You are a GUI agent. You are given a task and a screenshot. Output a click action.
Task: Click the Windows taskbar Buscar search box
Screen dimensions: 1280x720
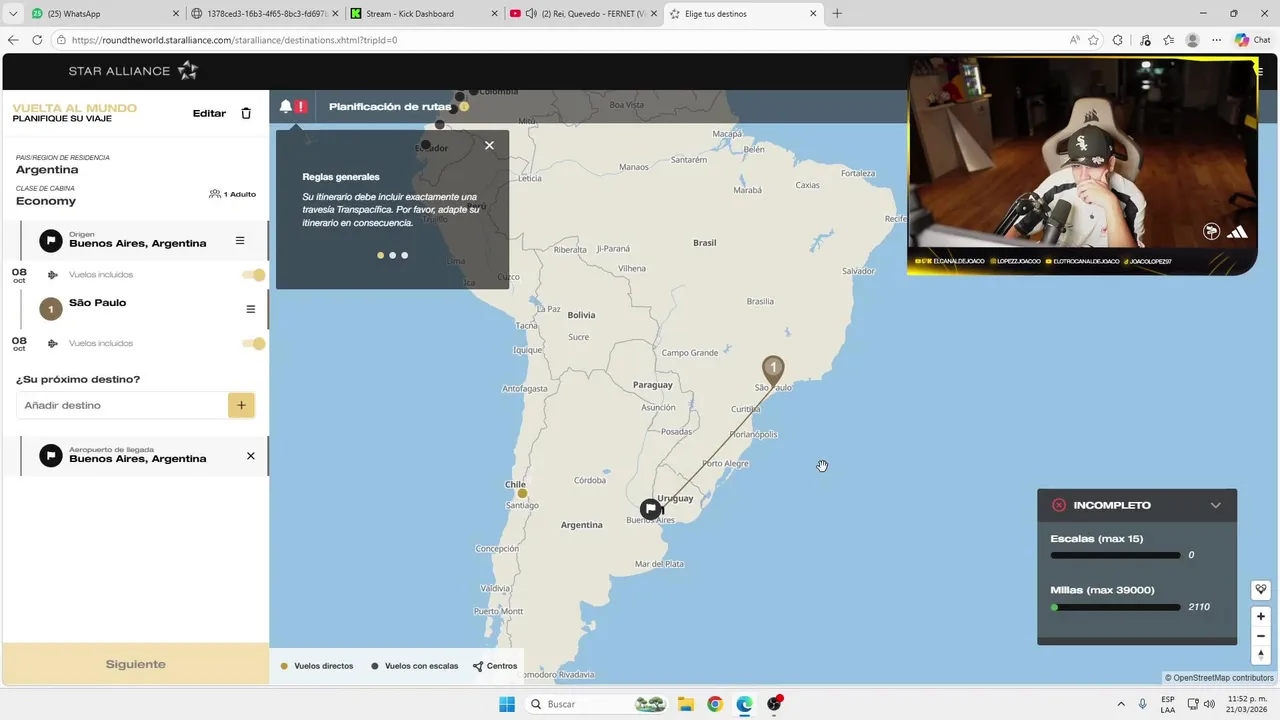coord(597,704)
